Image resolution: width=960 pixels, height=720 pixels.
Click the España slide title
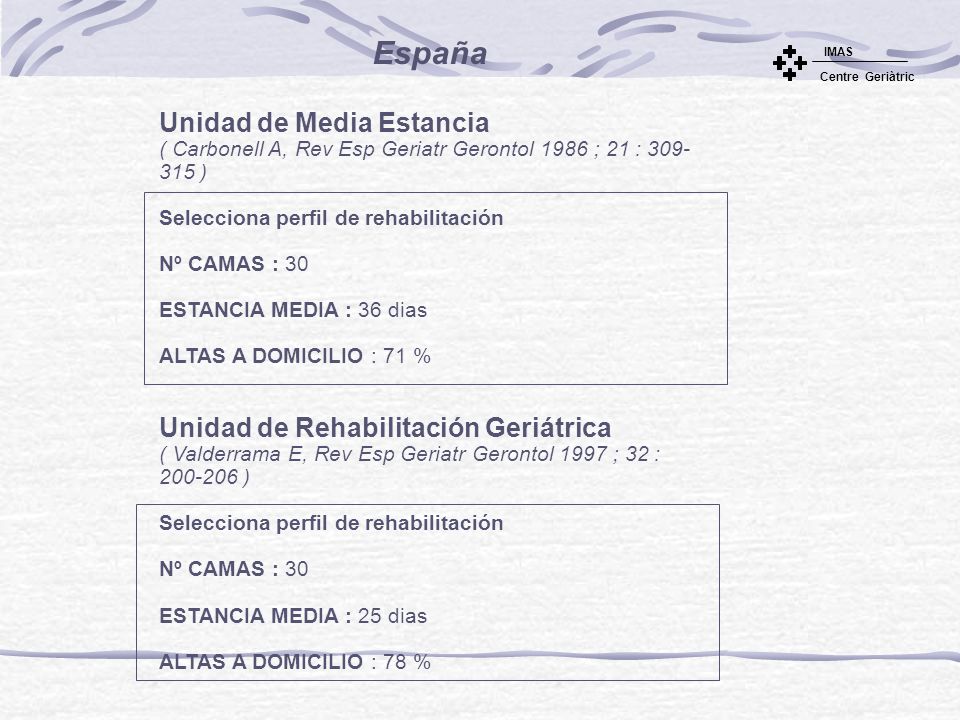pos(430,53)
